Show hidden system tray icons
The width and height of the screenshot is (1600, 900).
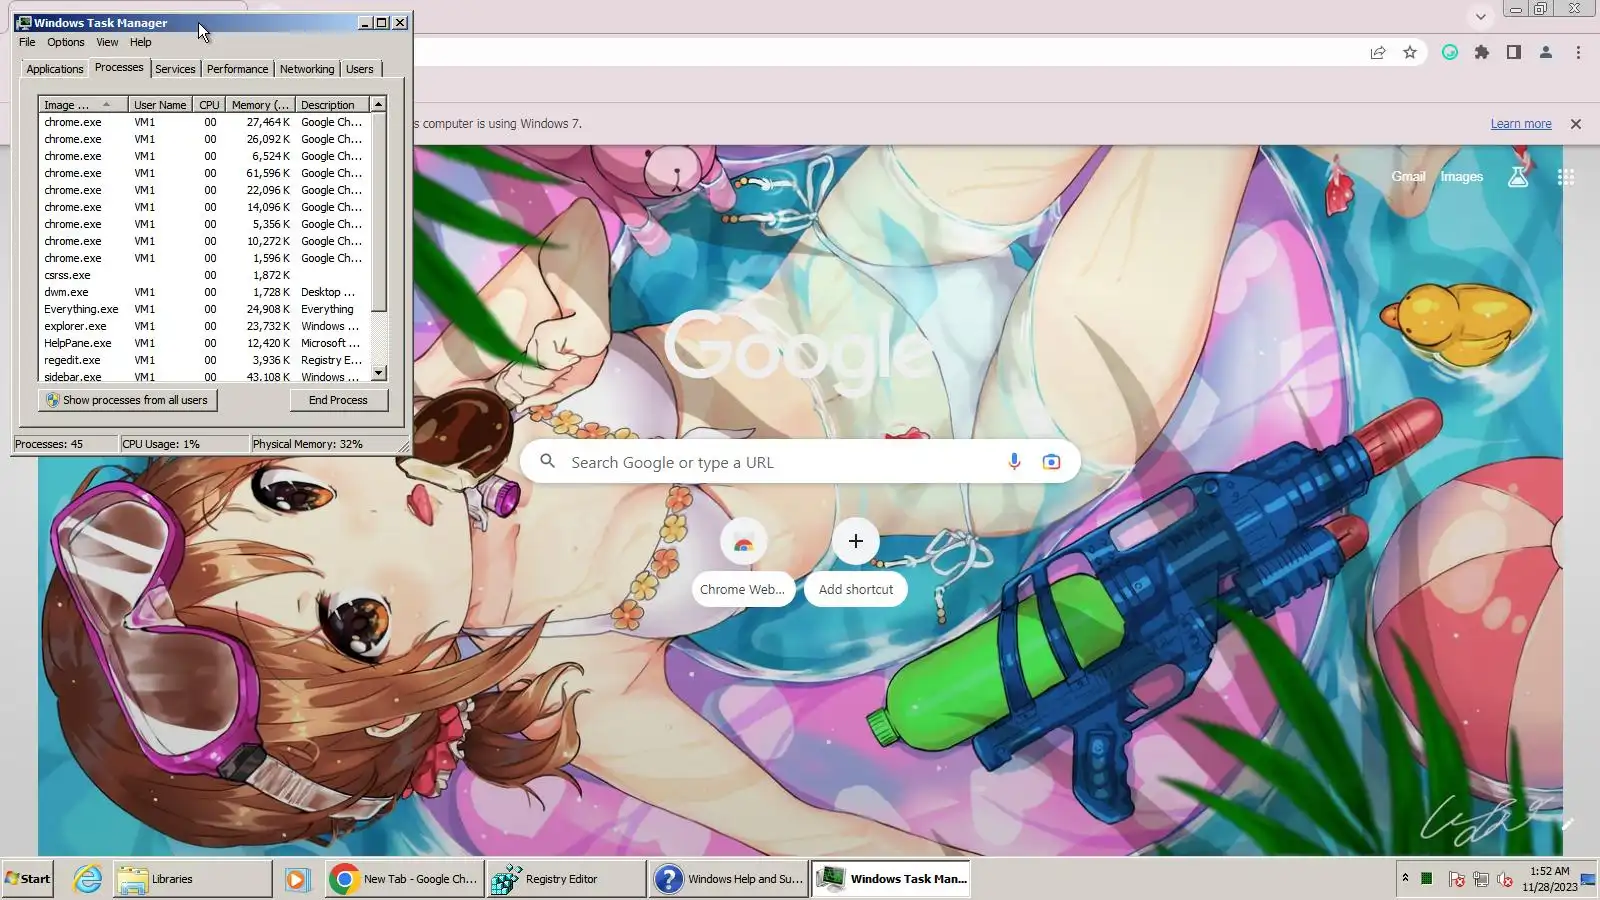coord(1405,878)
